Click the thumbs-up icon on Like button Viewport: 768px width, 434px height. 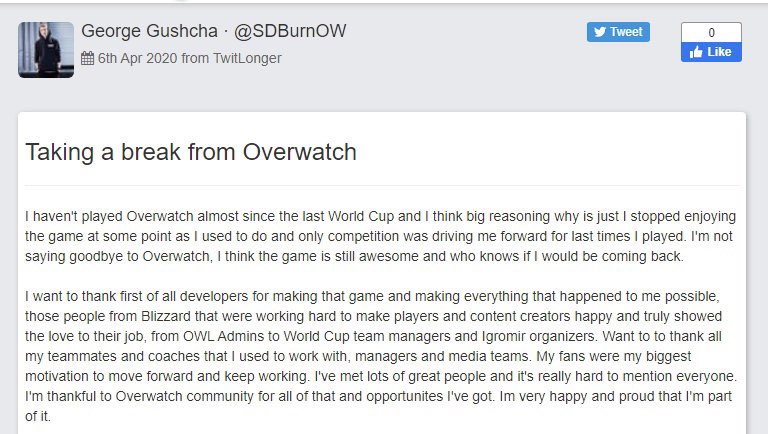pyautogui.click(x=694, y=52)
